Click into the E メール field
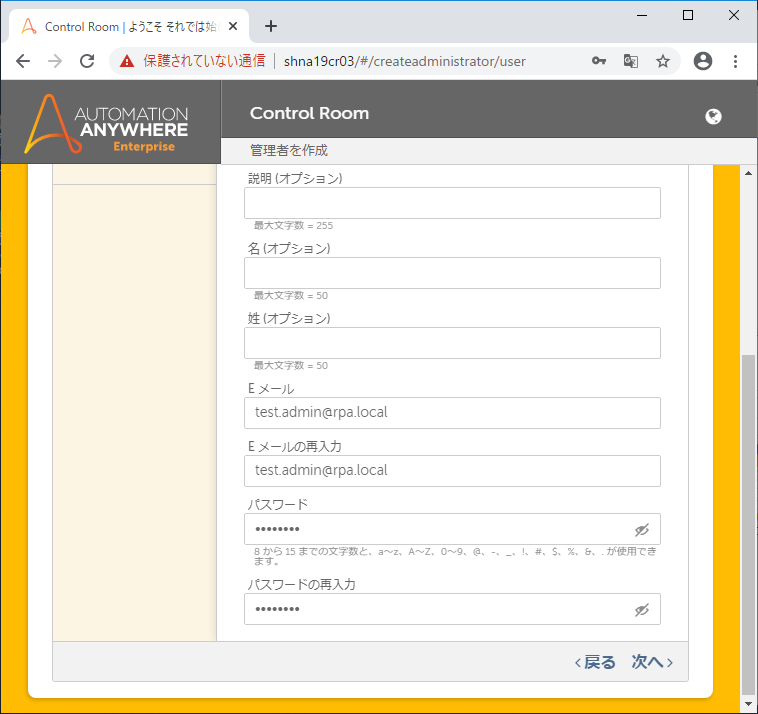This screenshot has width=758, height=714. (x=452, y=413)
